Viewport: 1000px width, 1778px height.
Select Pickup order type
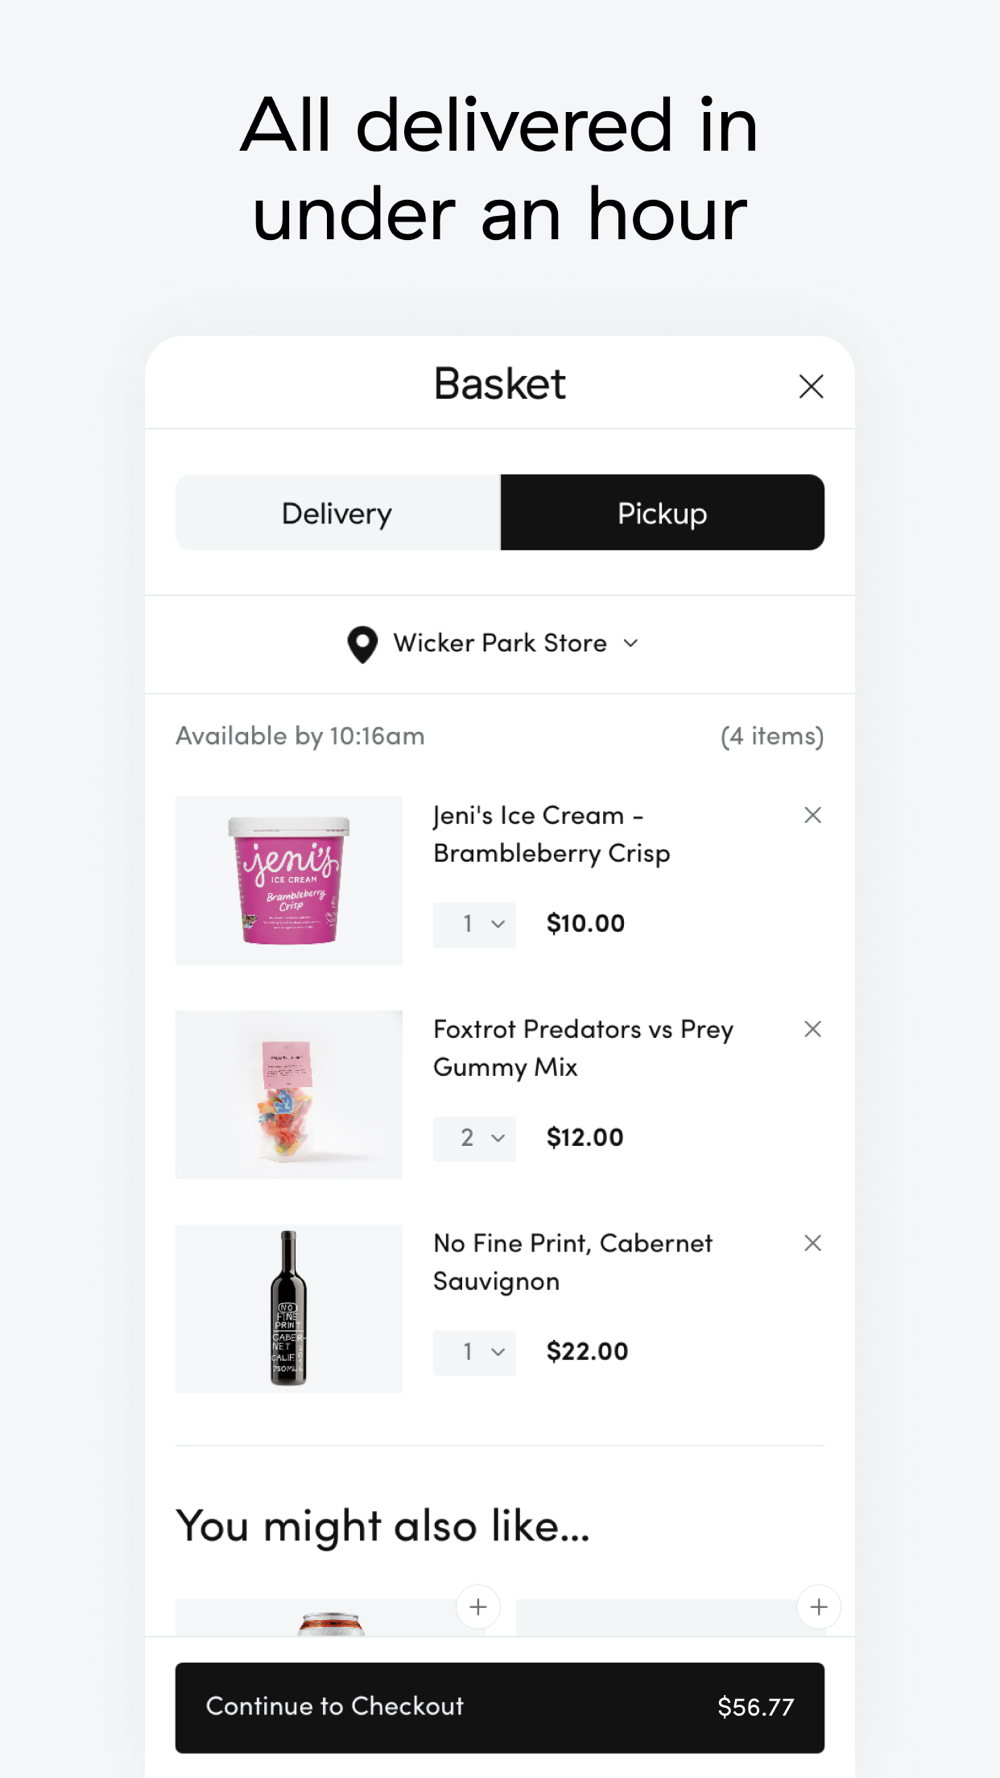(662, 513)
